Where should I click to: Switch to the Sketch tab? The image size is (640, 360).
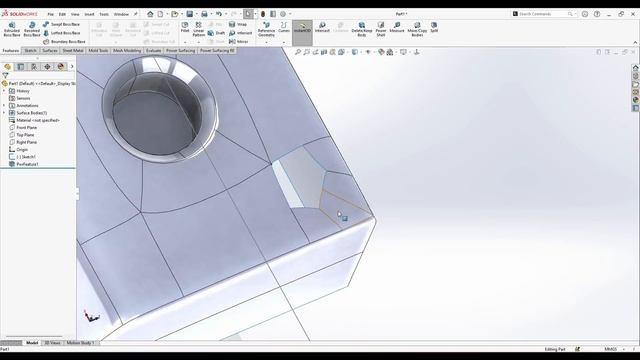click(x=30, y=51)
